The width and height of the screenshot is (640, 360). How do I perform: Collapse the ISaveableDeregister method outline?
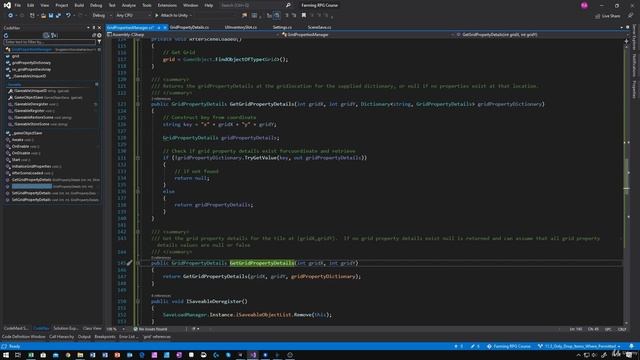(138, 301)
